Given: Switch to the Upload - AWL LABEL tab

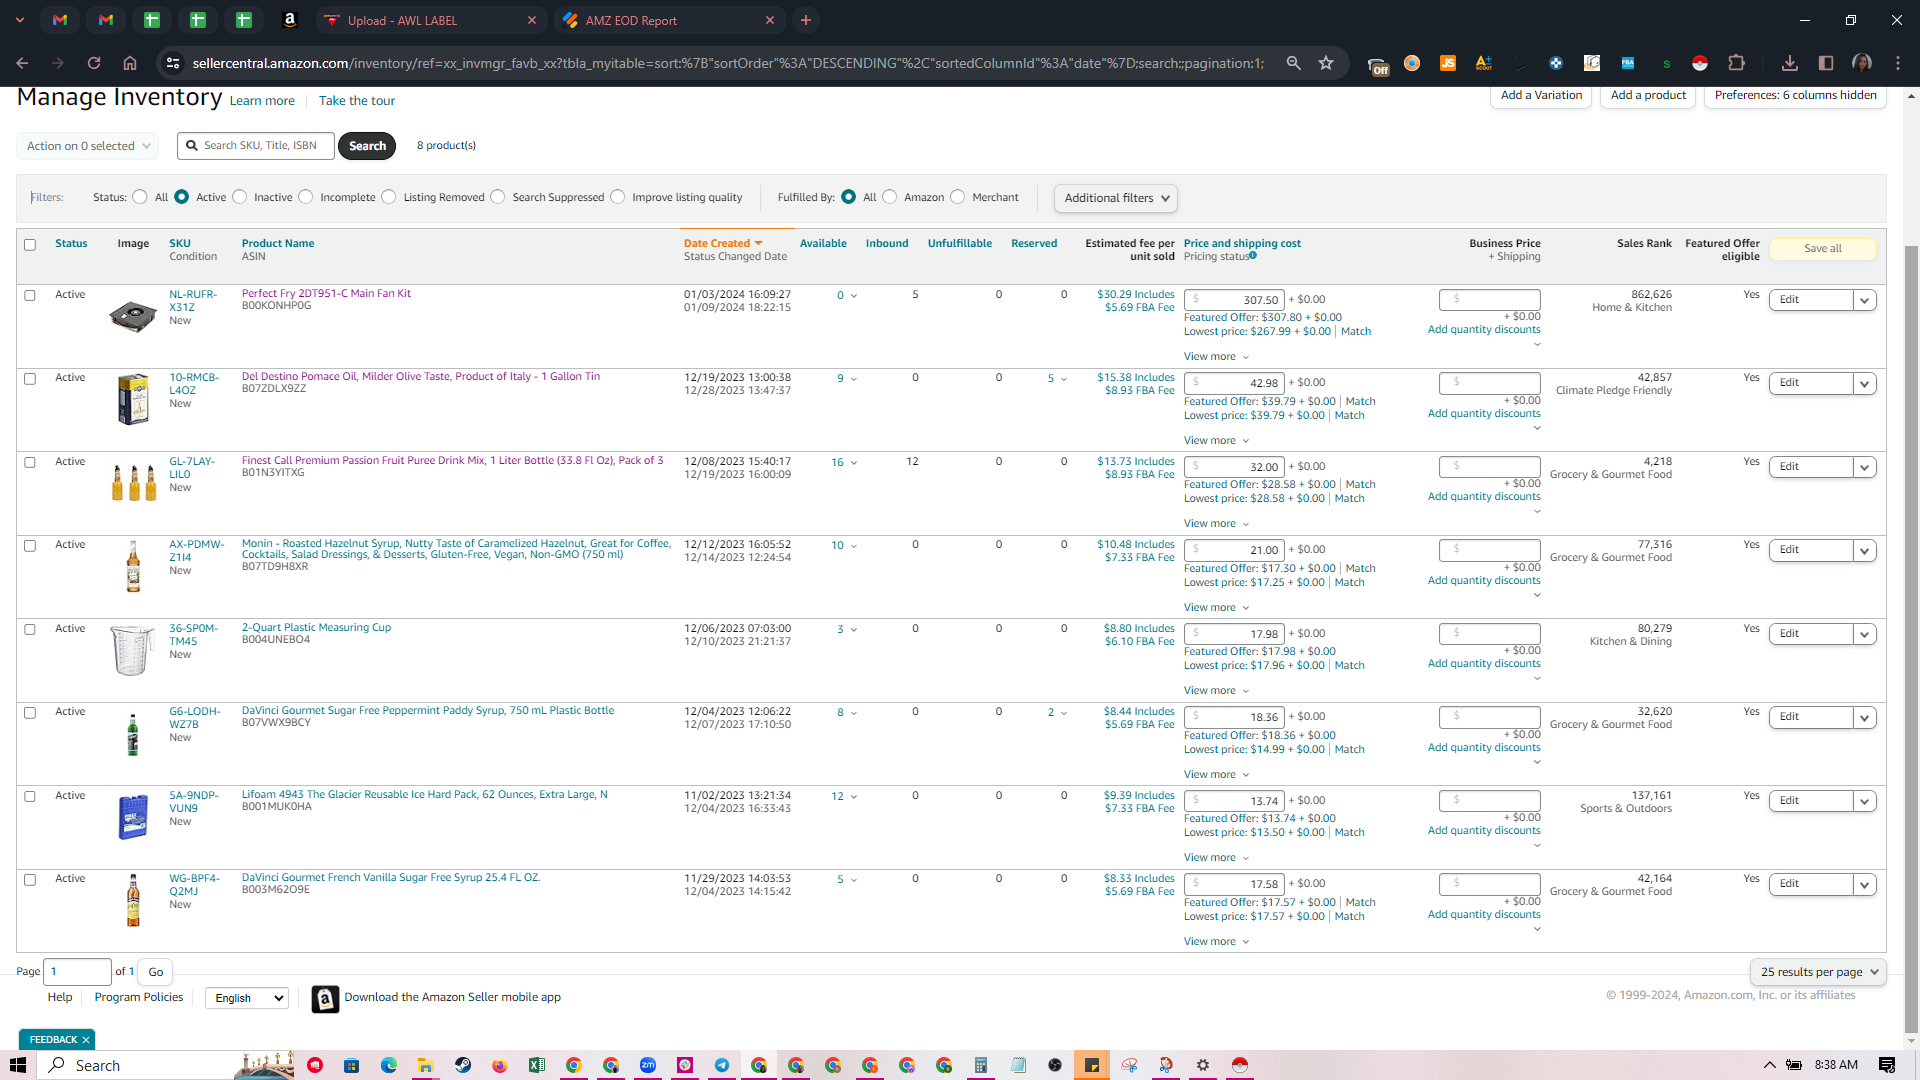Looking at the screenshot, I should click(431, 20).
